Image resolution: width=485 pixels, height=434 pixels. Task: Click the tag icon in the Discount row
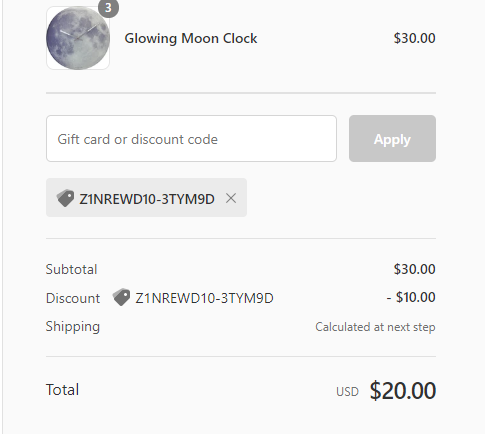(121, 297)
